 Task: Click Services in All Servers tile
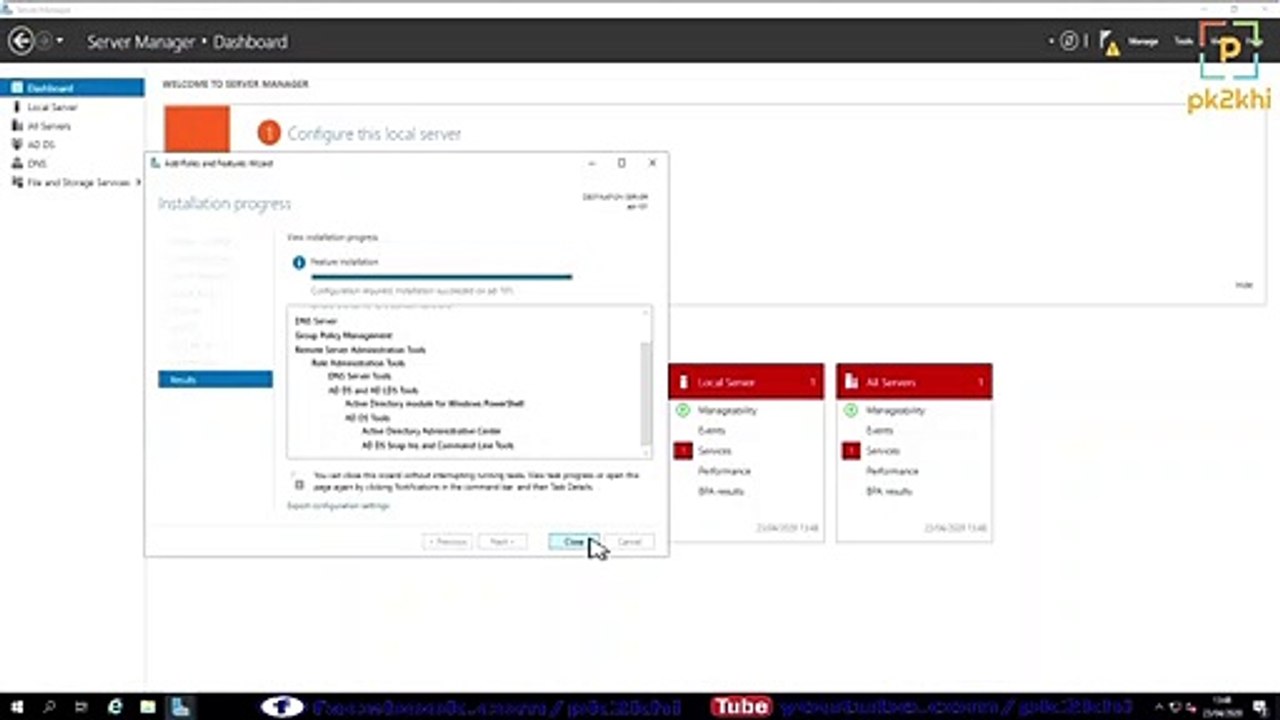click(882, 451)
